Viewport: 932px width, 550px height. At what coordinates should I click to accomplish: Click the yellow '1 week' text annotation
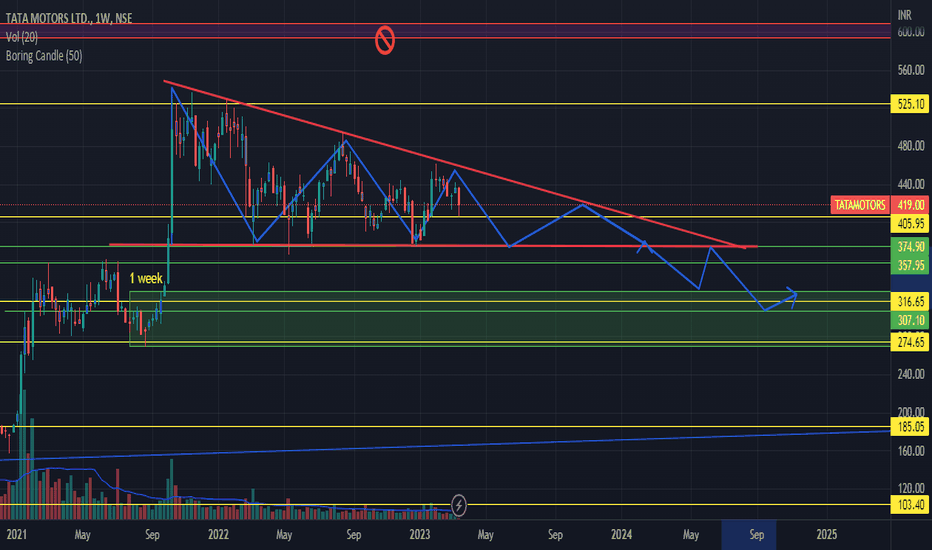click(146, 278)
